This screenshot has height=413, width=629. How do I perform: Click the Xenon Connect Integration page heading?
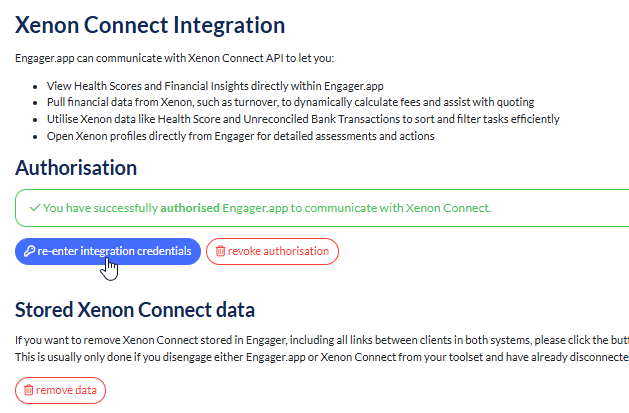(x=150, y=25)
